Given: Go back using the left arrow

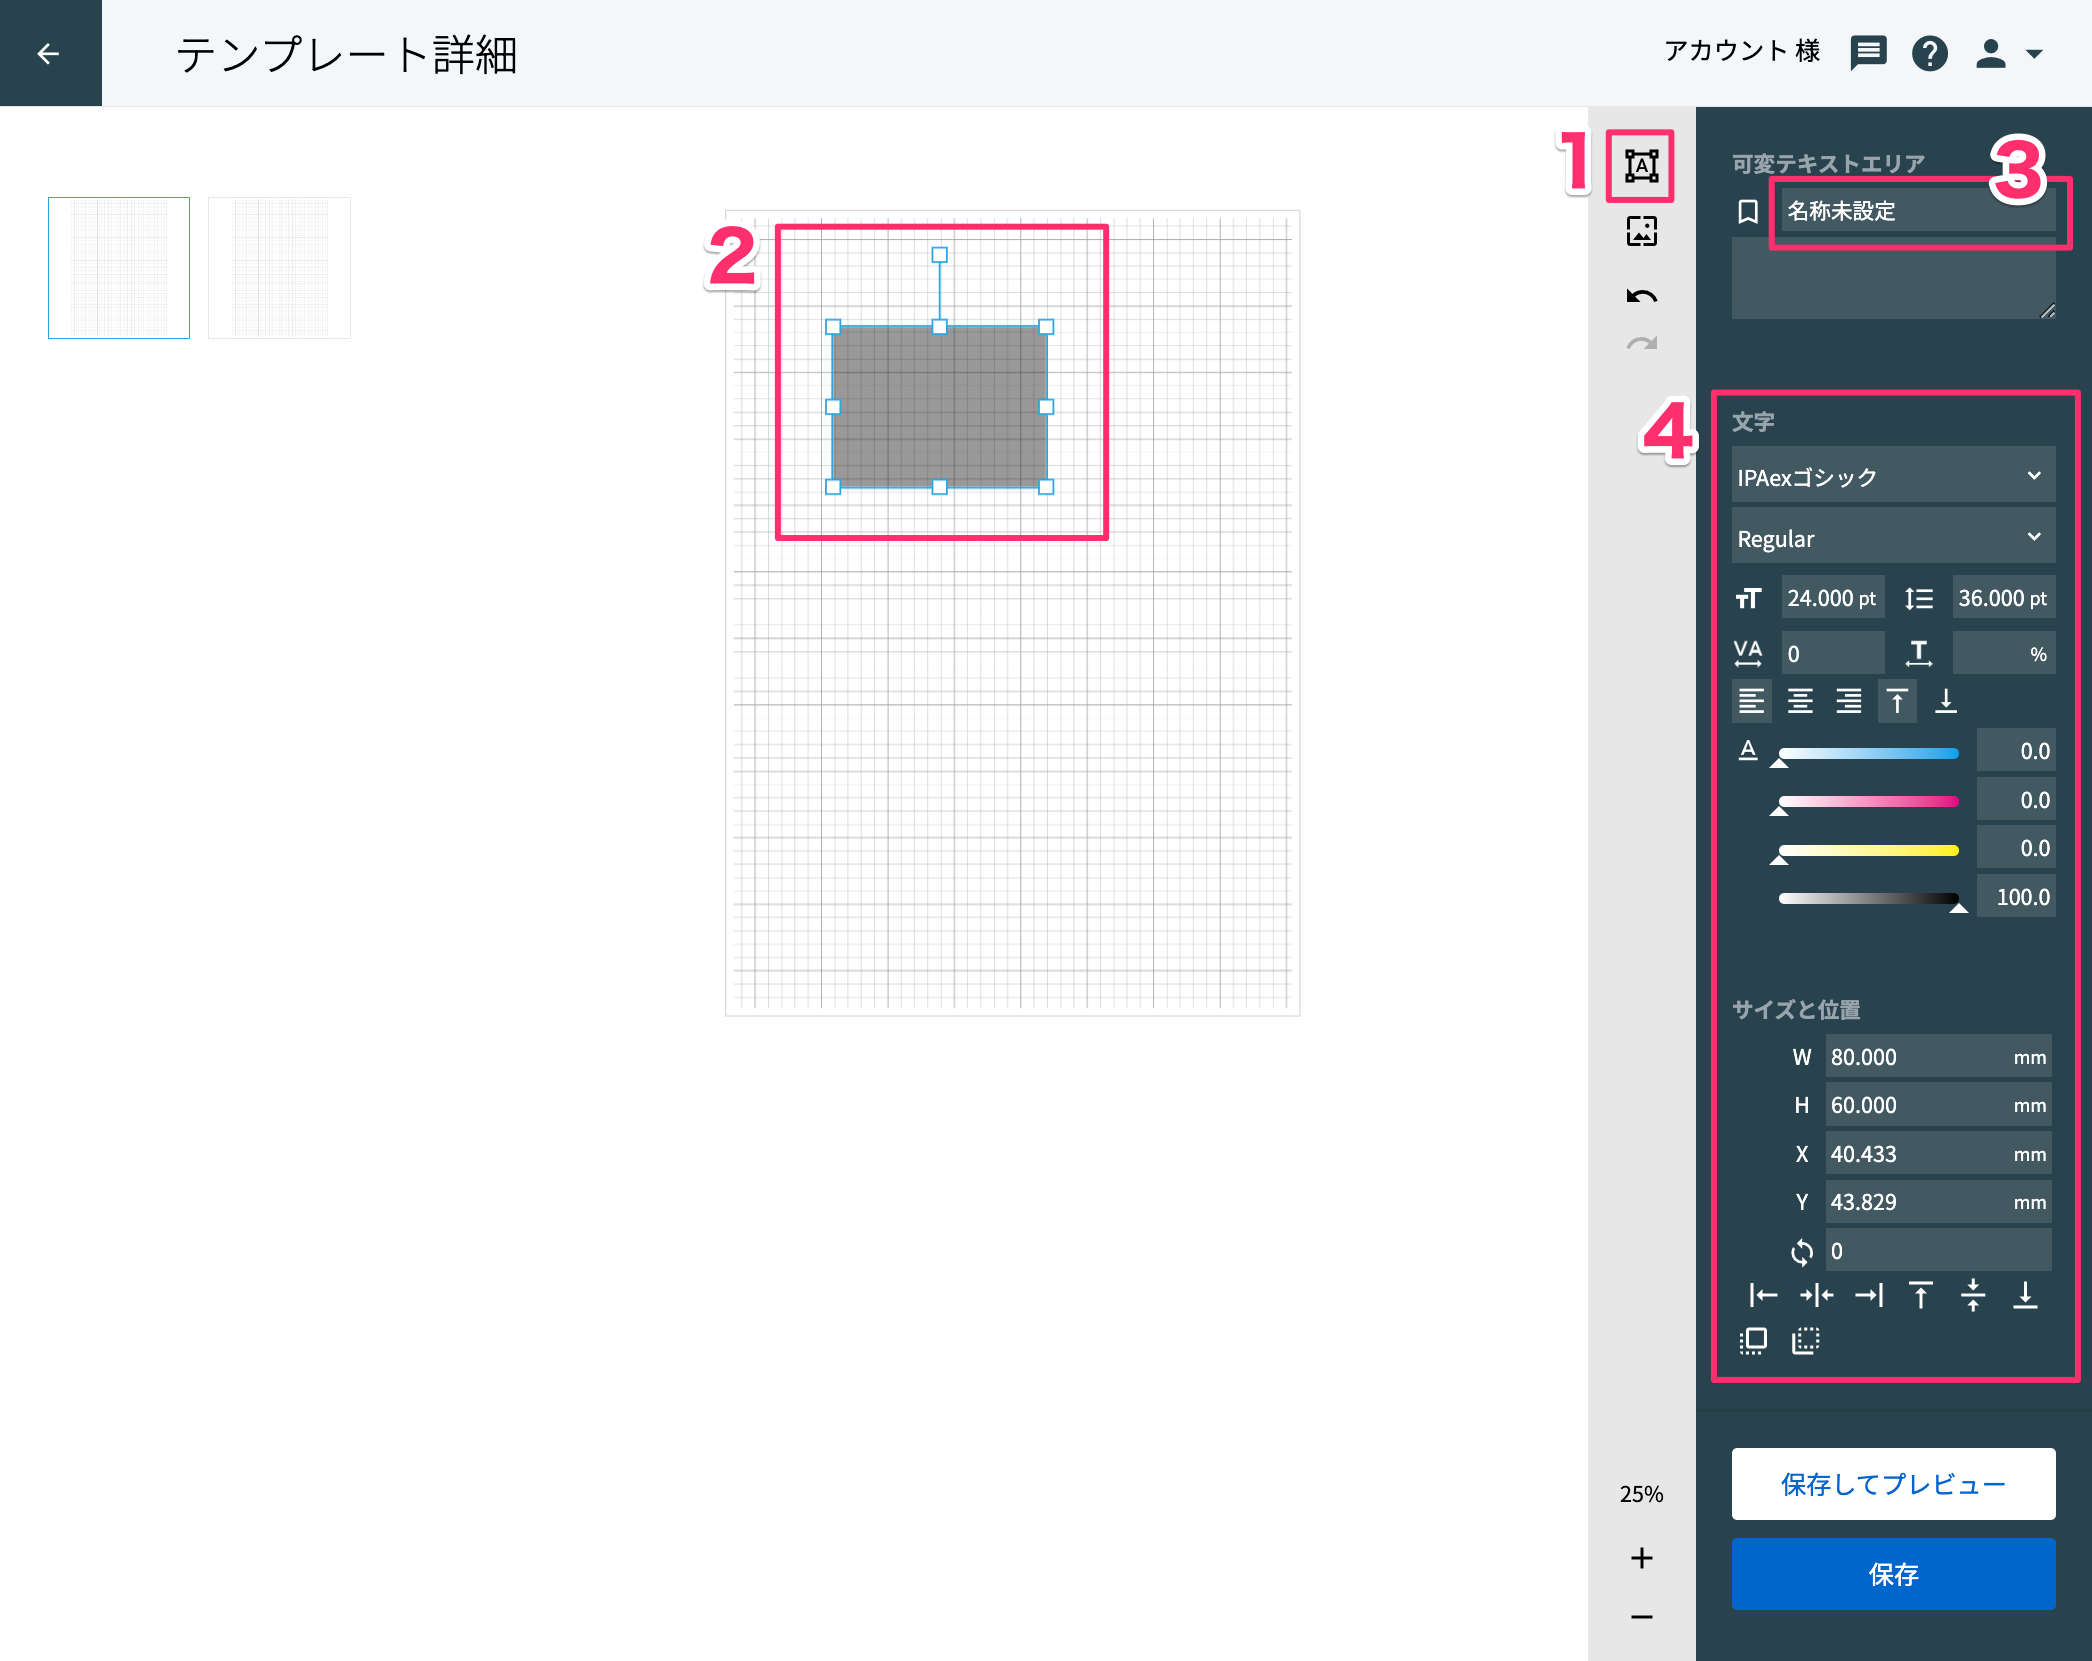Looking at the screenshot, I should point(49,53).
